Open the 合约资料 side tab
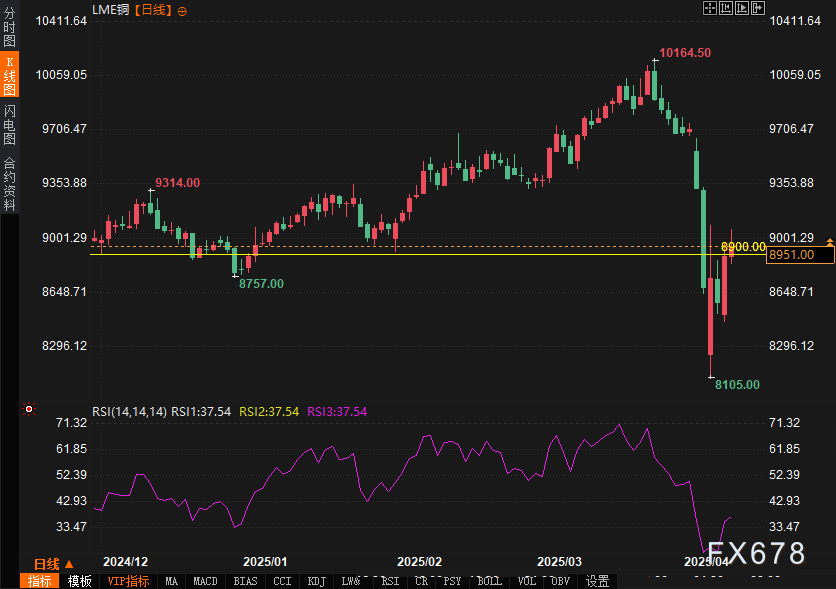The height and width of the screenshot is (589, 836). tap(9, 184)
